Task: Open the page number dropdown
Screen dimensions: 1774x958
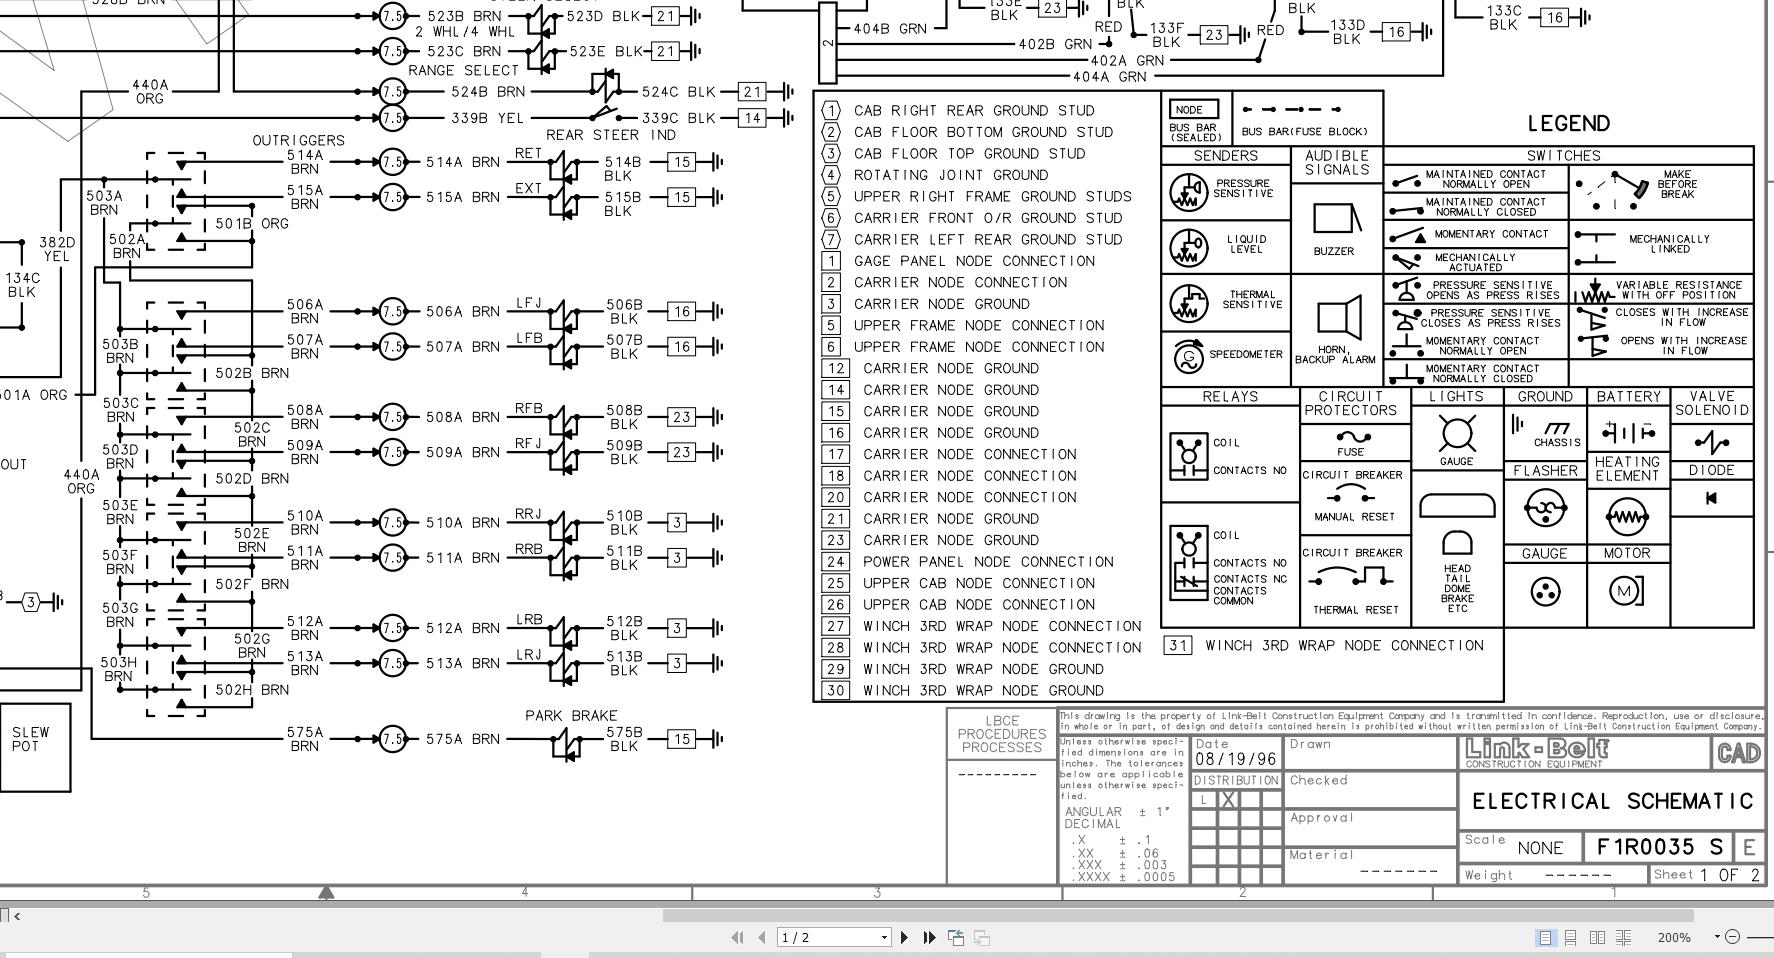Action: [883, 938]
